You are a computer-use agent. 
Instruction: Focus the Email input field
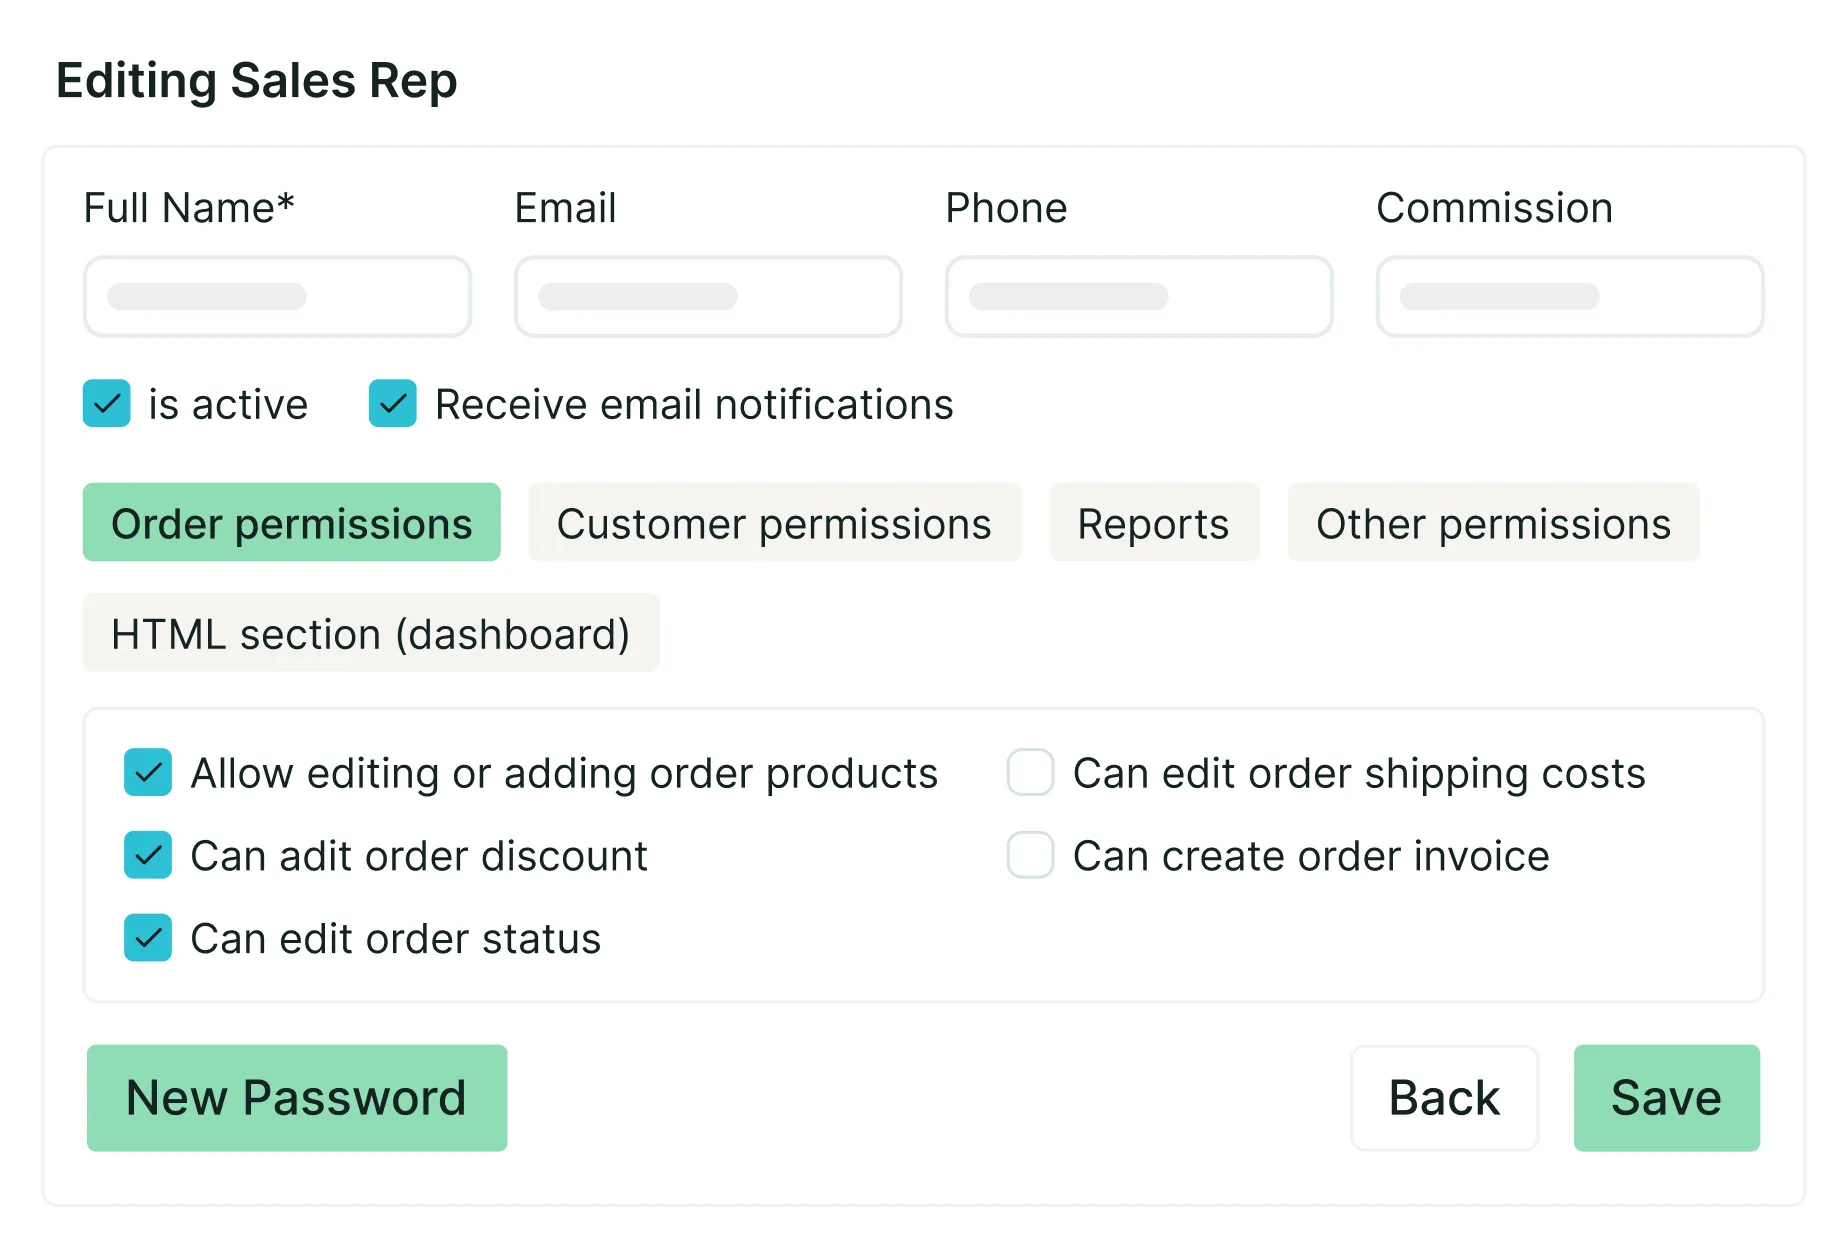pos(708,297)
